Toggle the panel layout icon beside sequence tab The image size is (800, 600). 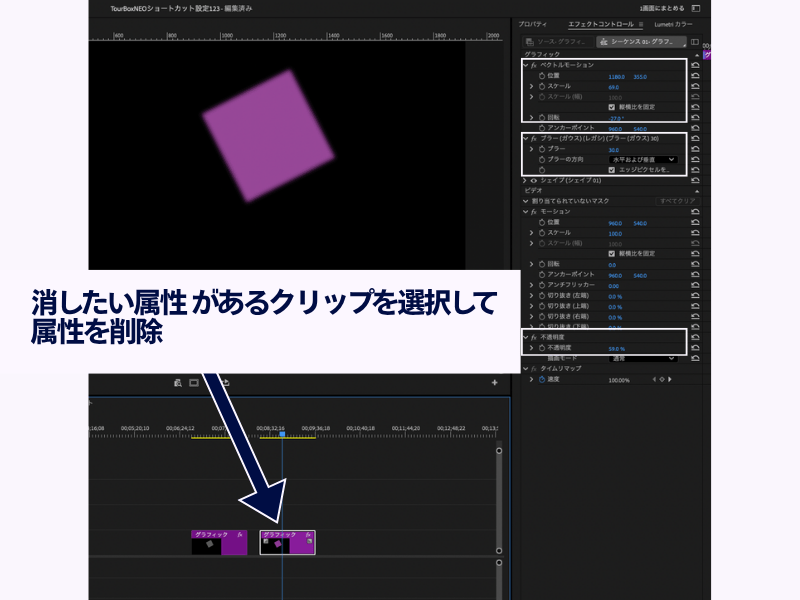point(695,42)
